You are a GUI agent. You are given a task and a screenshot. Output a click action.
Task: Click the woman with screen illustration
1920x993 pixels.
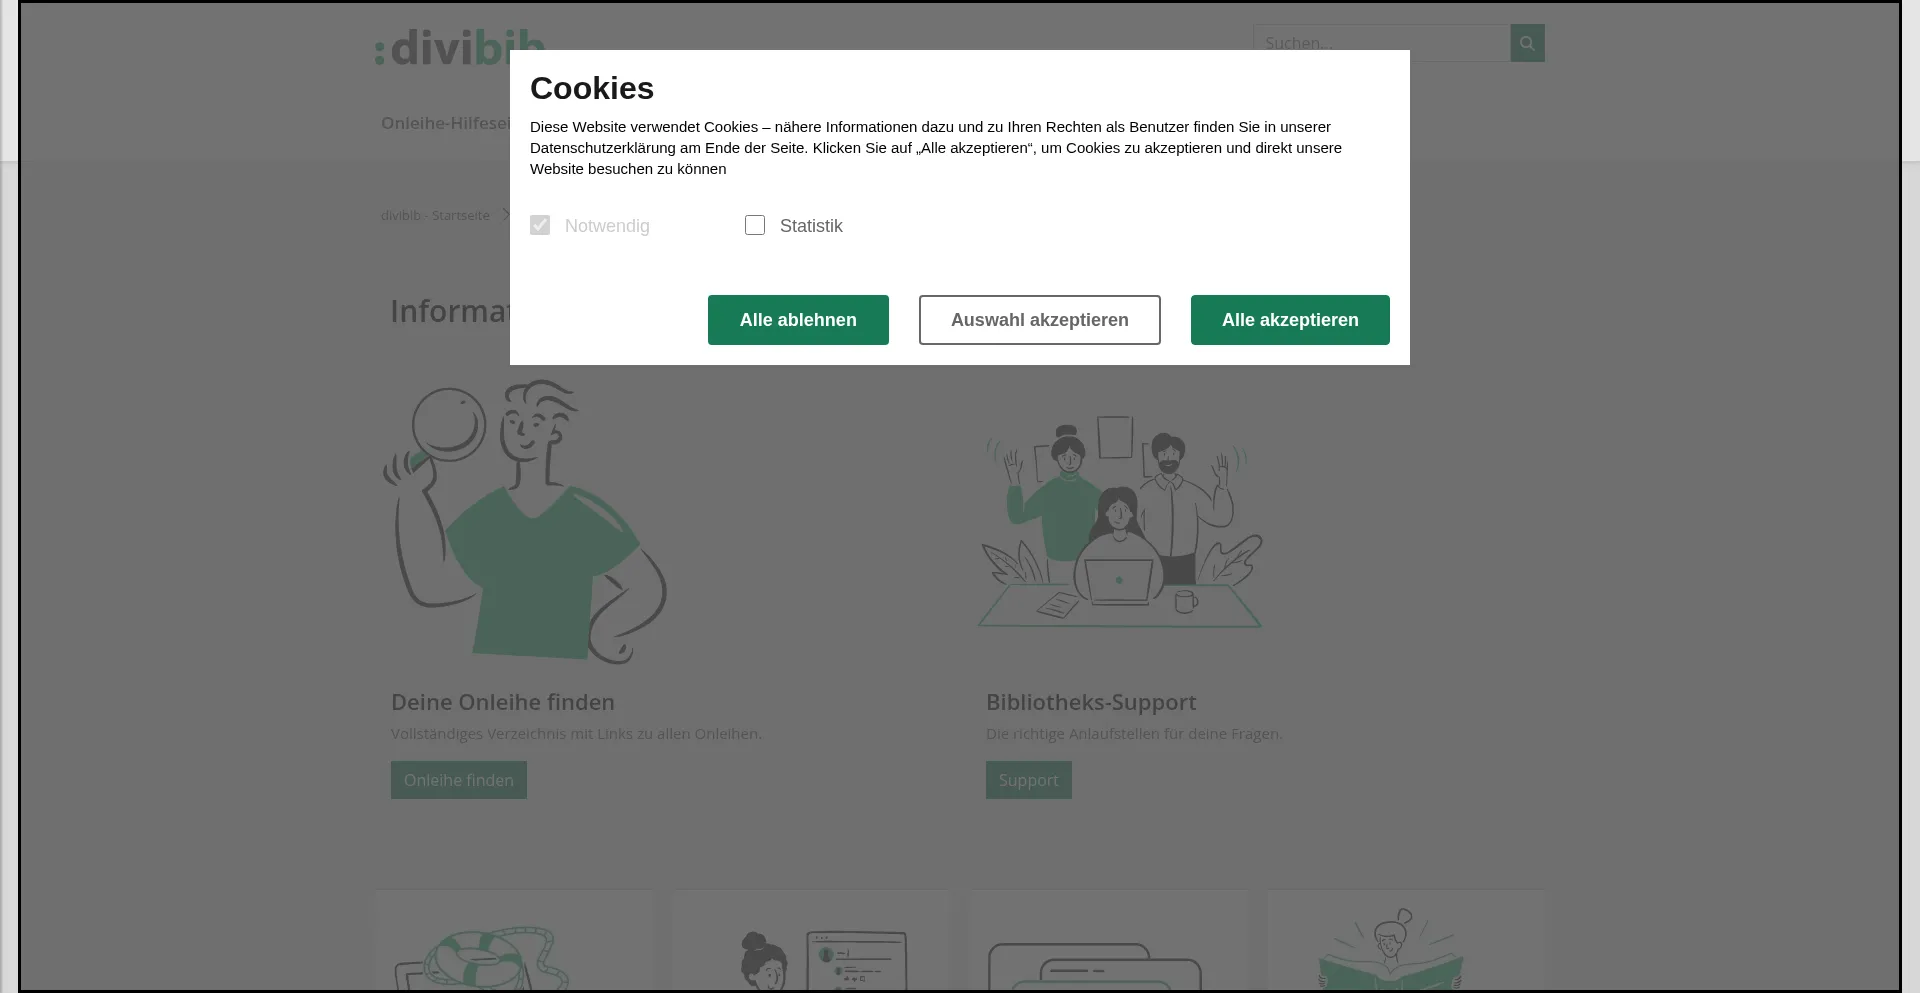(x=811, y=941)
